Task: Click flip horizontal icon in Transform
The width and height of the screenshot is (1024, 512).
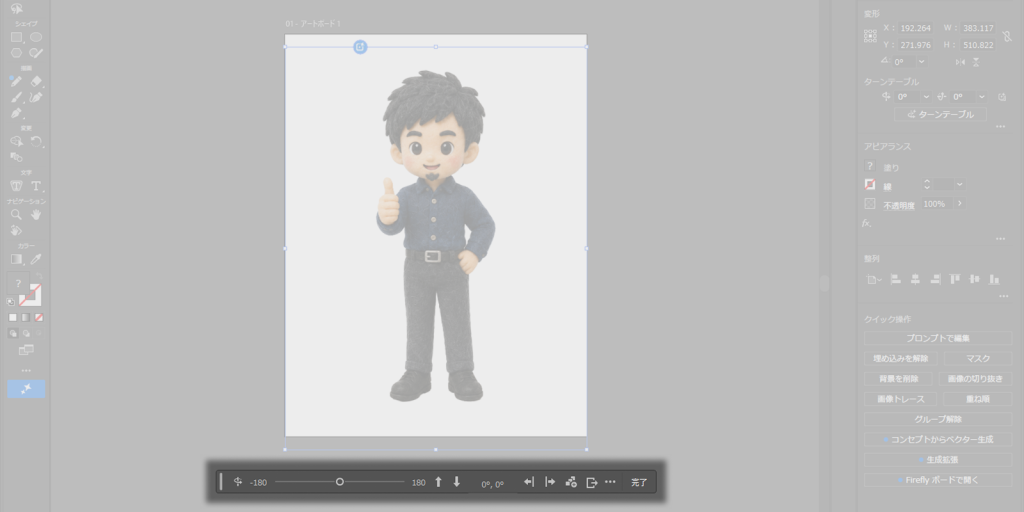Action: click(960, 62)
